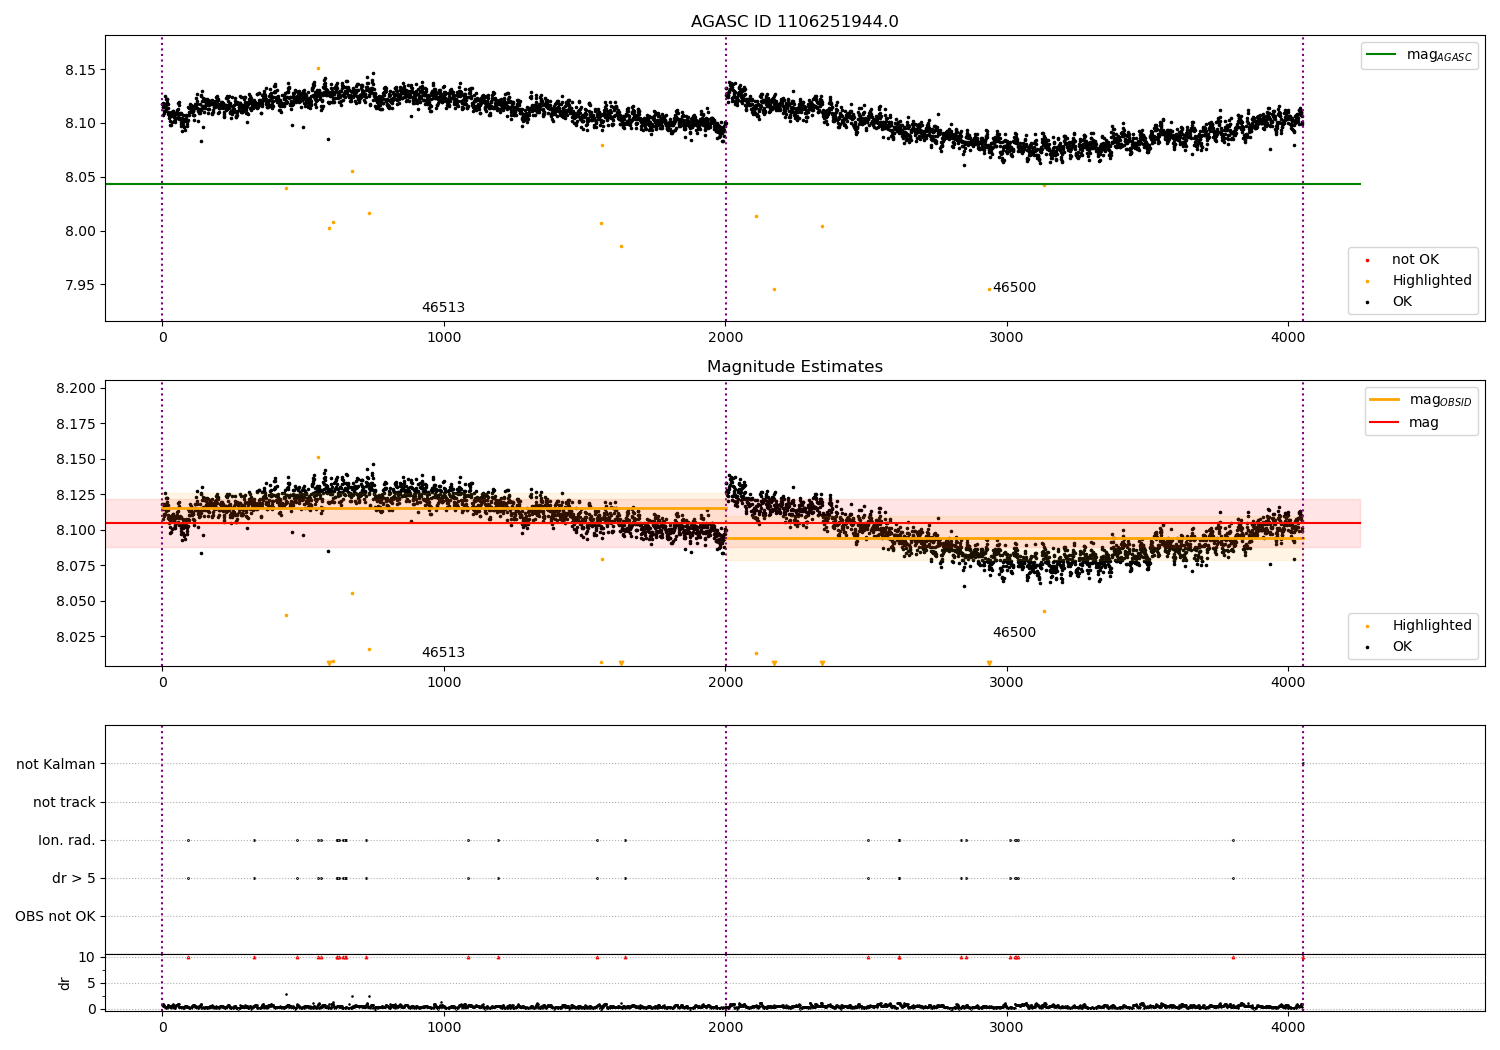Viewport: 1500px width, 1050px height.
Task: Click the "8.100" y-axis tick label
Action: (x=77, y=531)
